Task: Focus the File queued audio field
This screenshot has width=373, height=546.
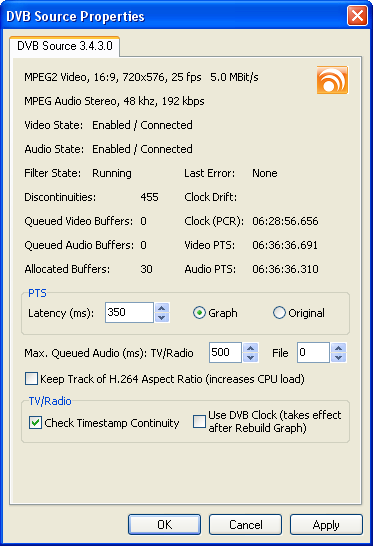Action: click(x=313, y=352)
